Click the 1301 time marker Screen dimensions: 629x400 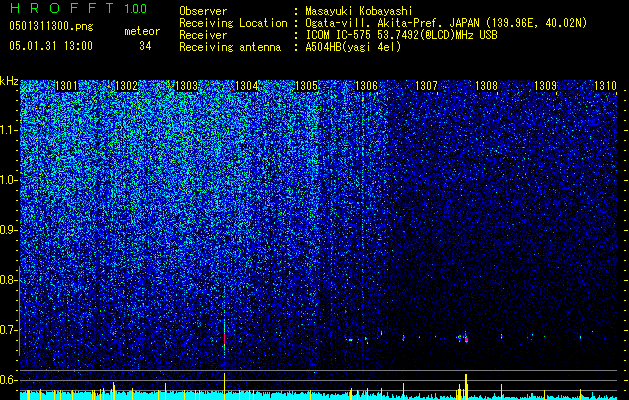point(66,86)
